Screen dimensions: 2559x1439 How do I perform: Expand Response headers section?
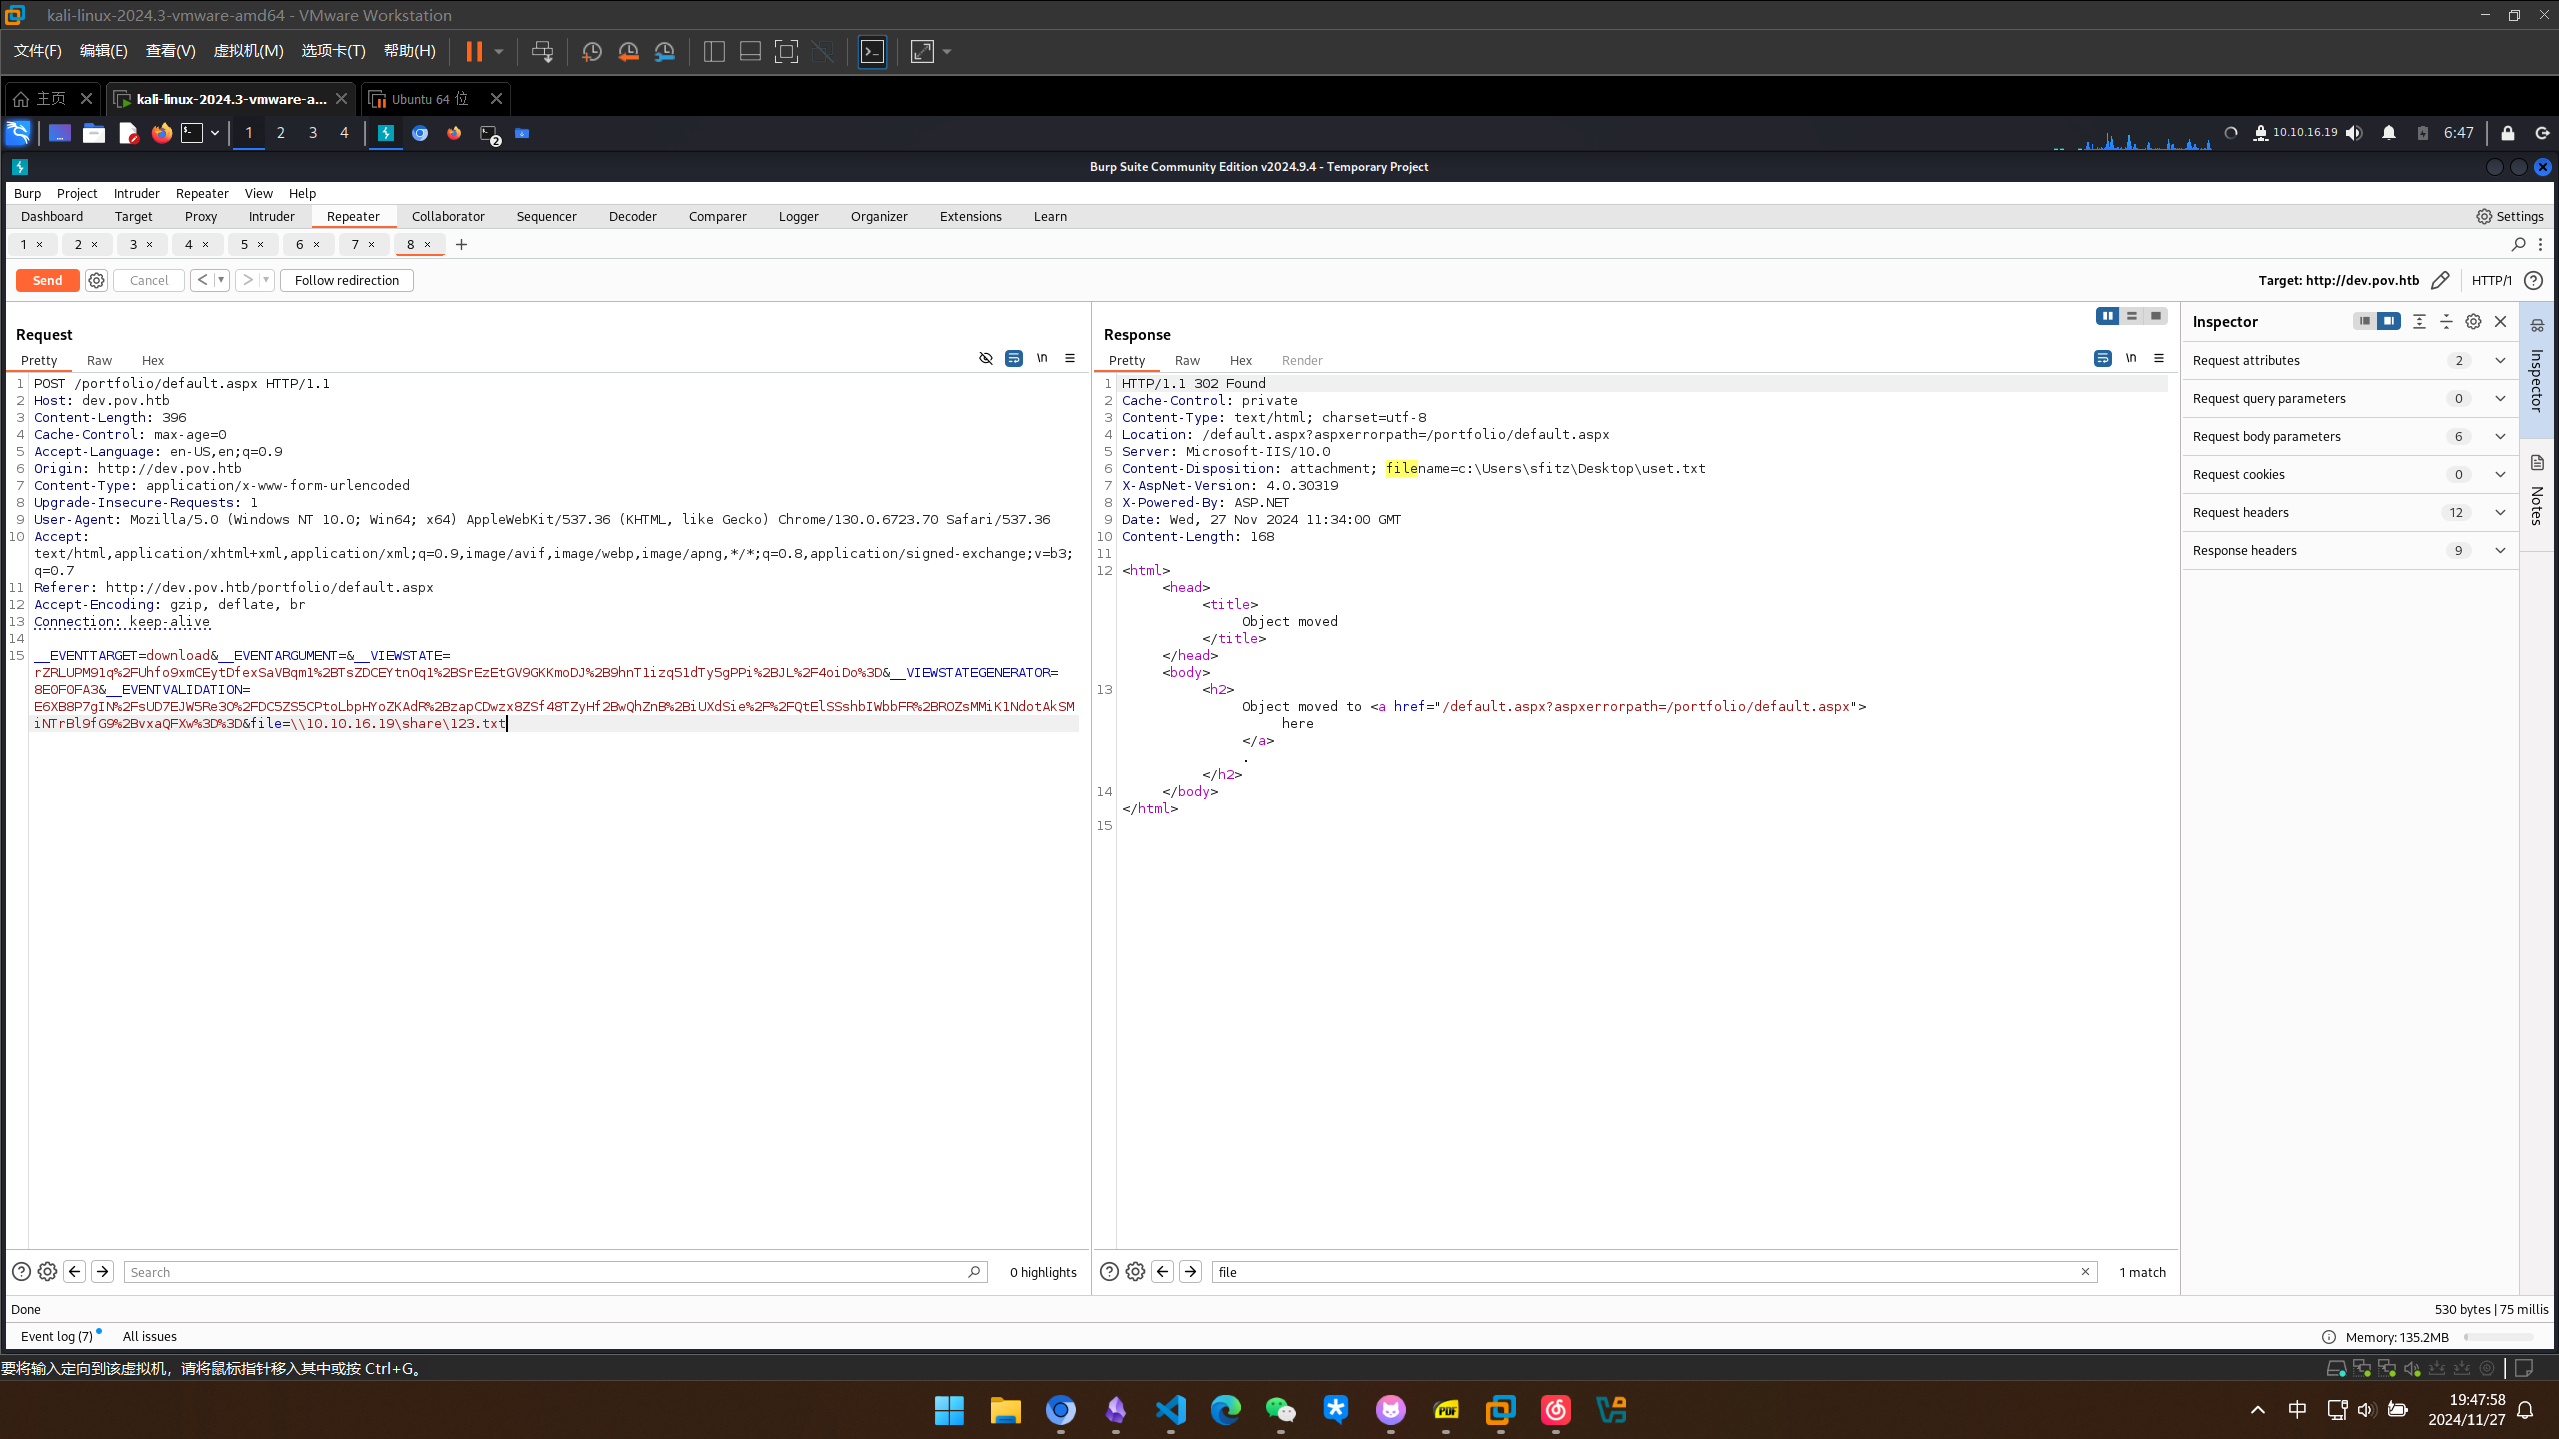2500,550
